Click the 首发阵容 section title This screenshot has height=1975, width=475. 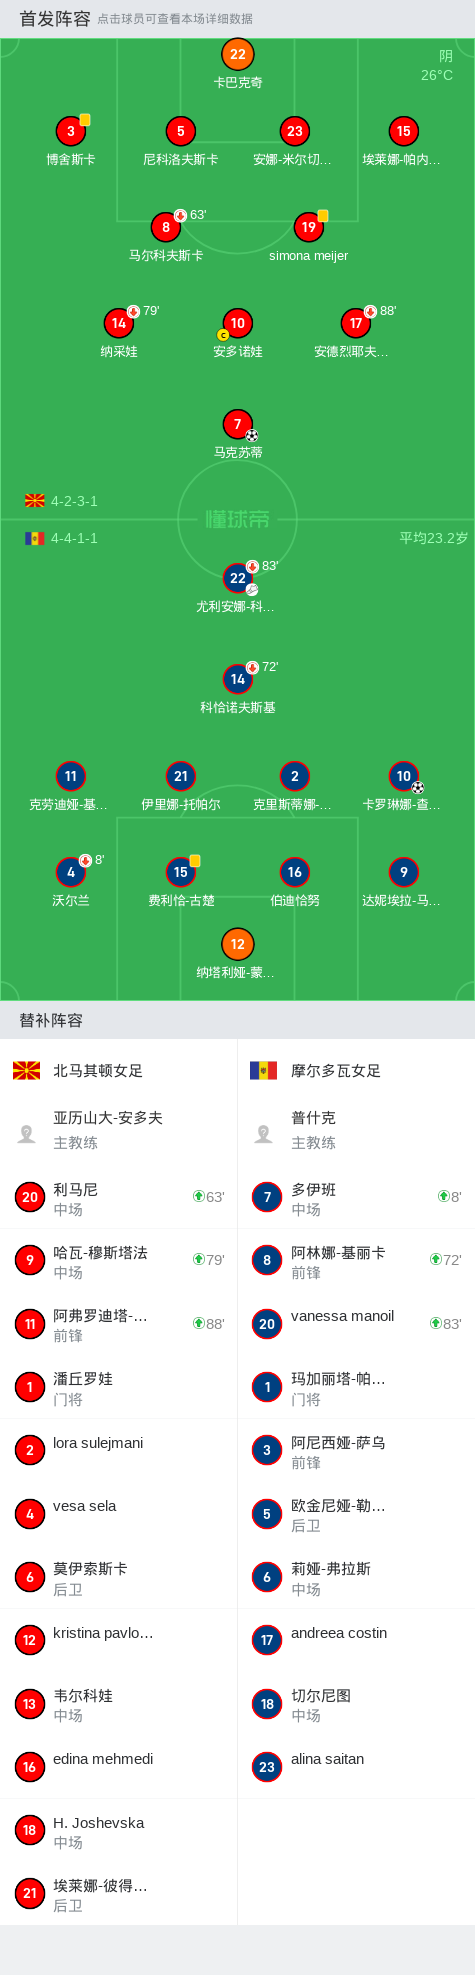(55, 19)
